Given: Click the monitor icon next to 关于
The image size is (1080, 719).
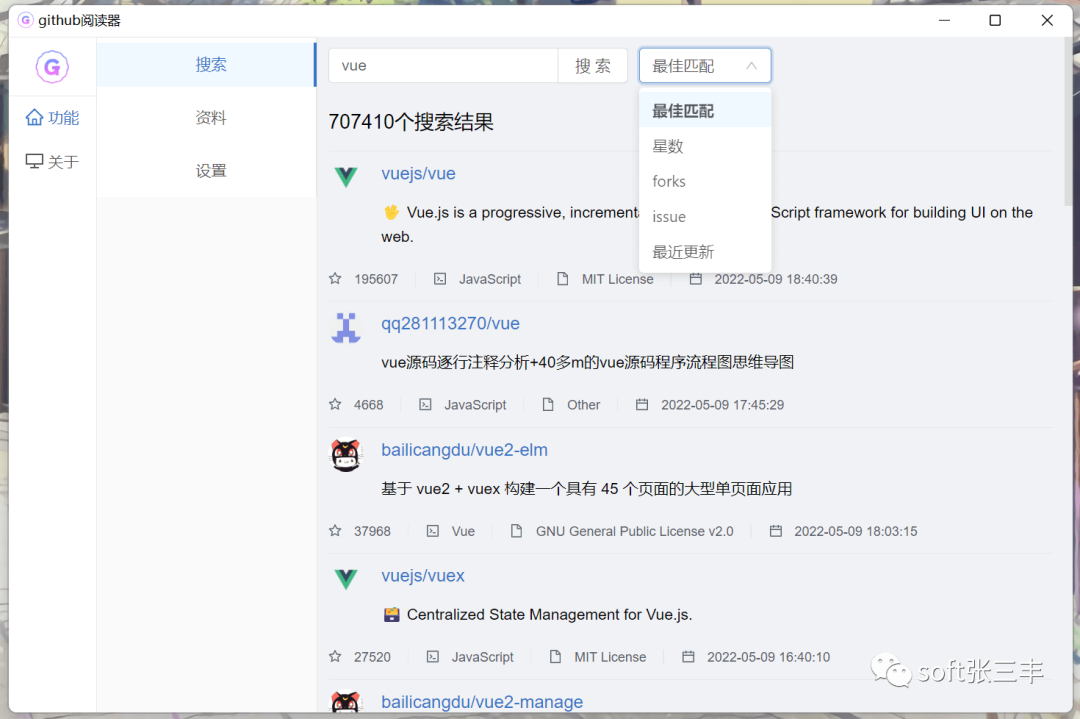Looking at the screenshot, I should tap(34, 161).
